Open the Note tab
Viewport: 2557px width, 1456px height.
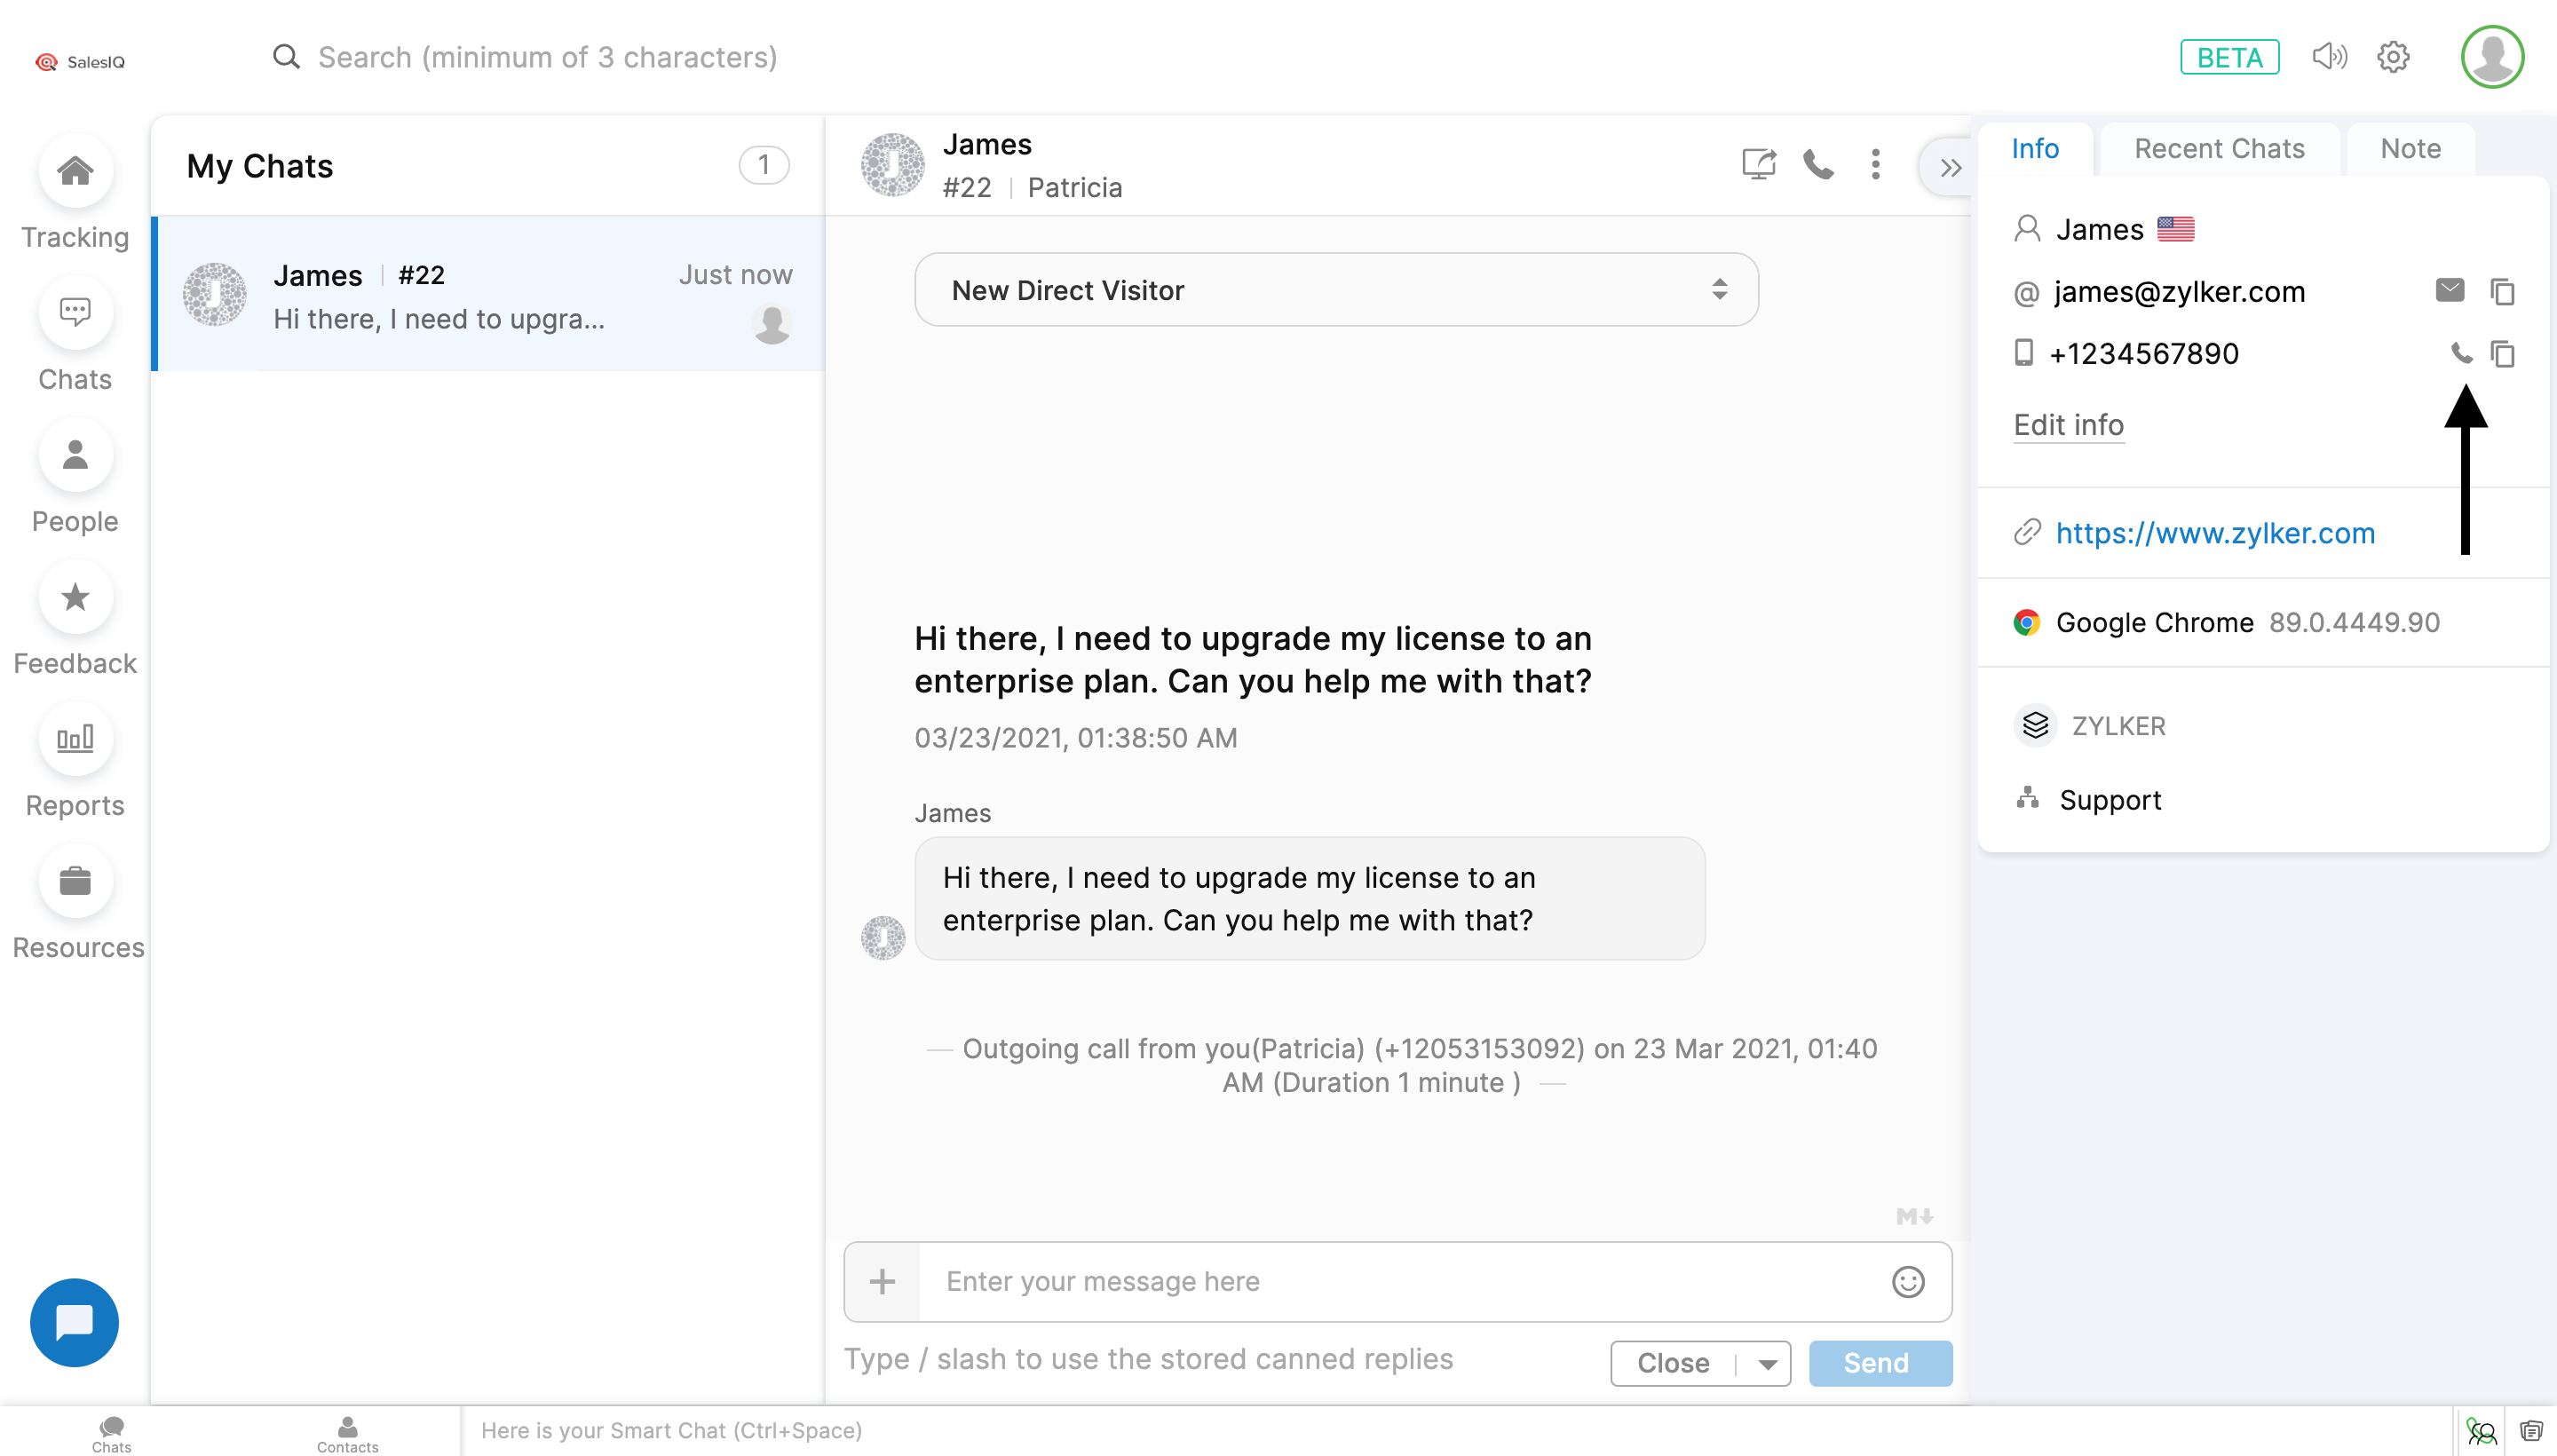(2410, 149)
